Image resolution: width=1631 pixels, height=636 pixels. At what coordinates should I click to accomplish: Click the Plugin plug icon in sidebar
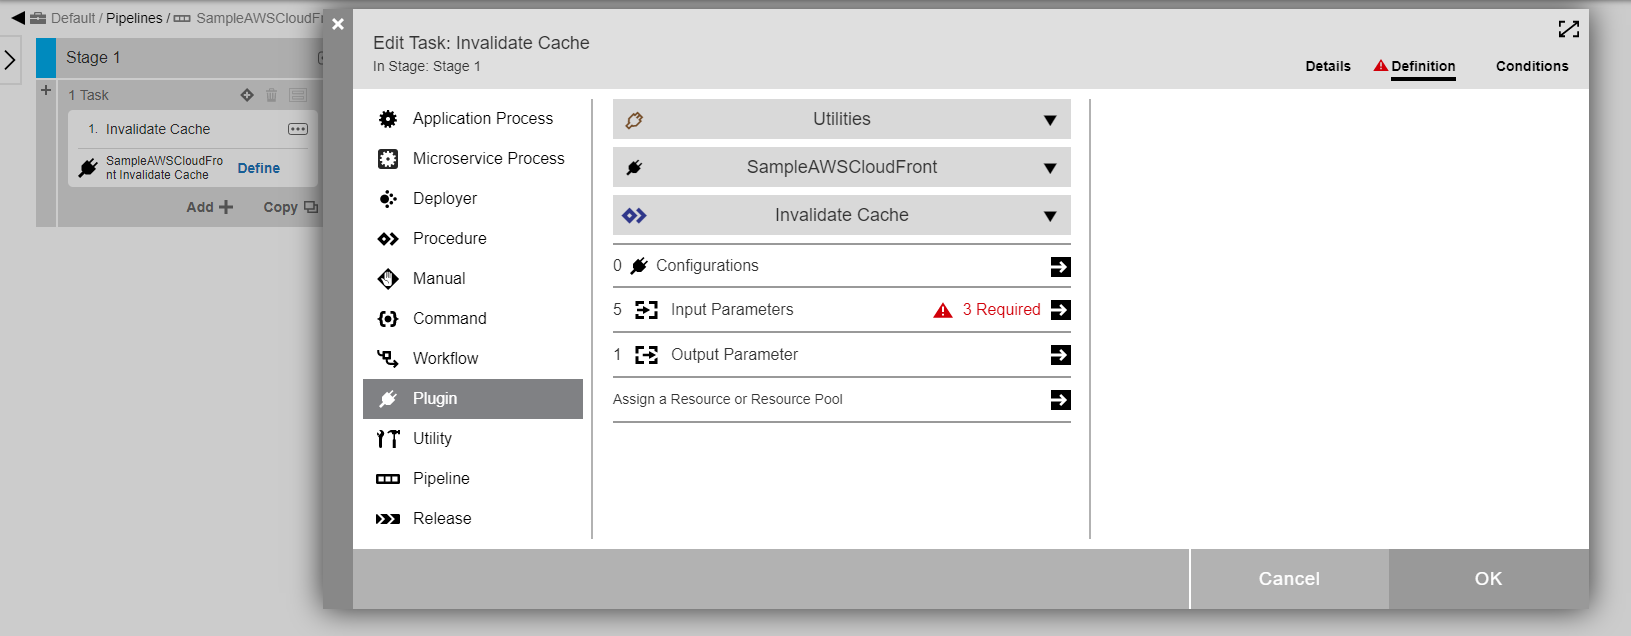(x=388, y=399)
